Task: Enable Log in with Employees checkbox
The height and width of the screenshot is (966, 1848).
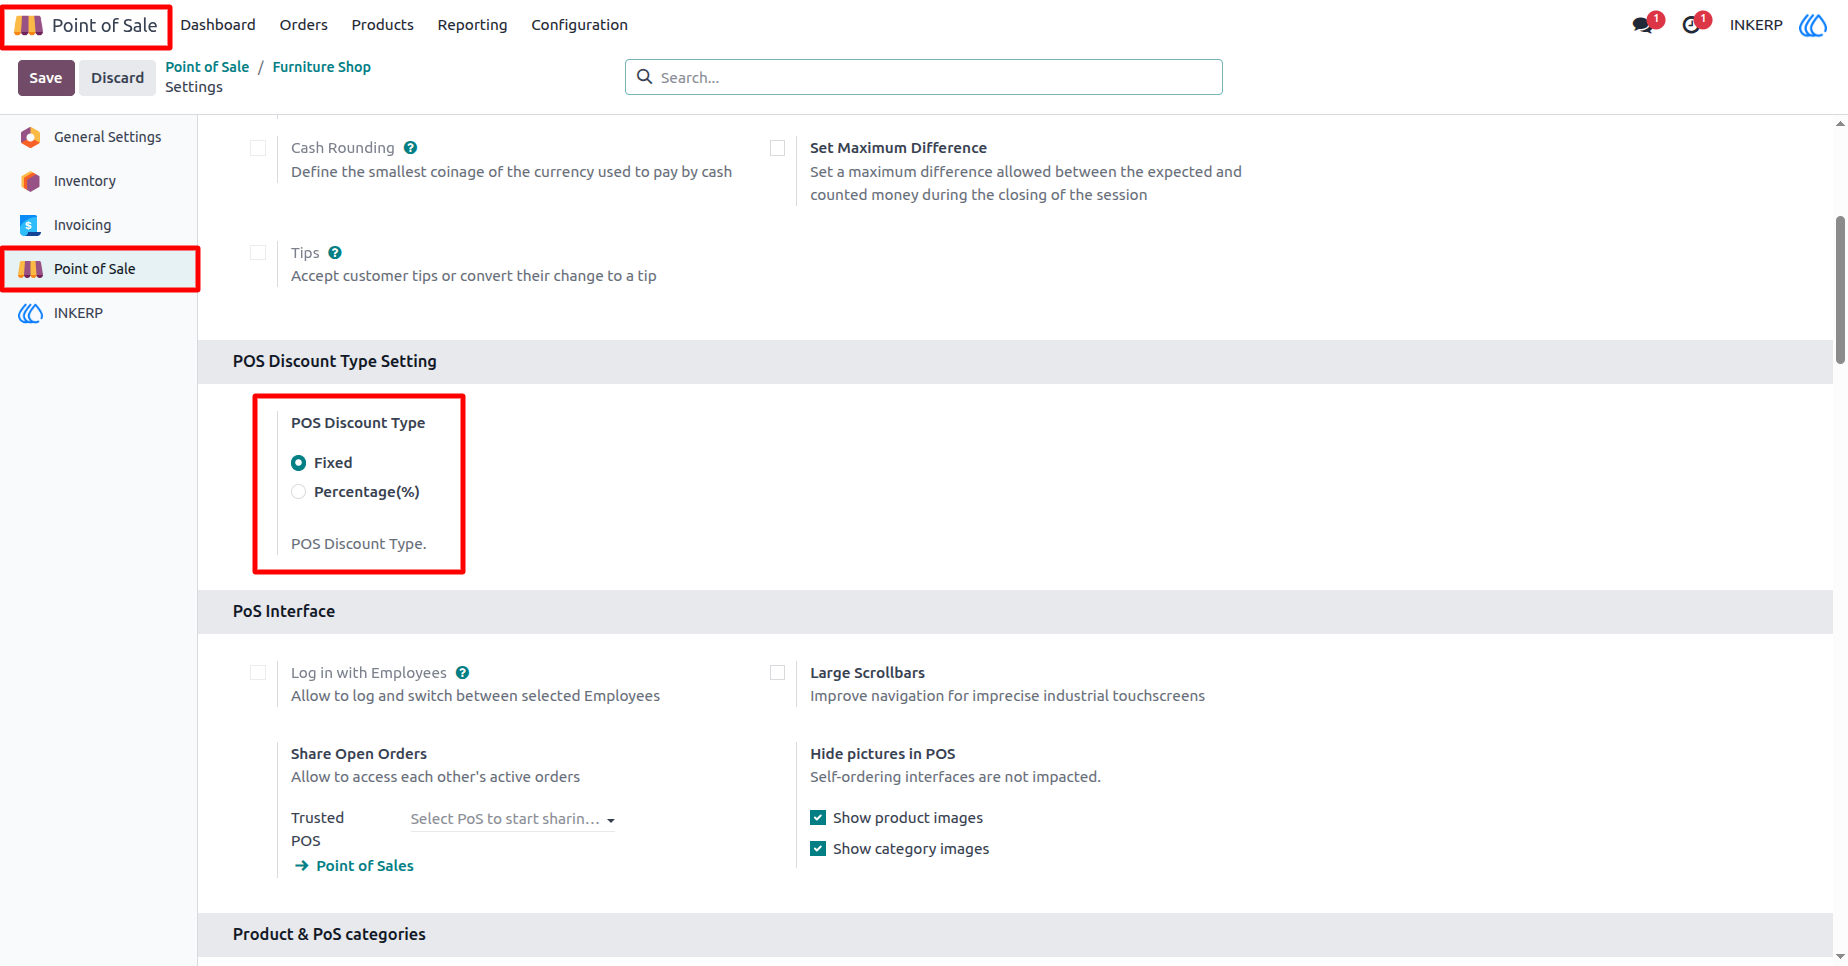Action: point(258,673)
